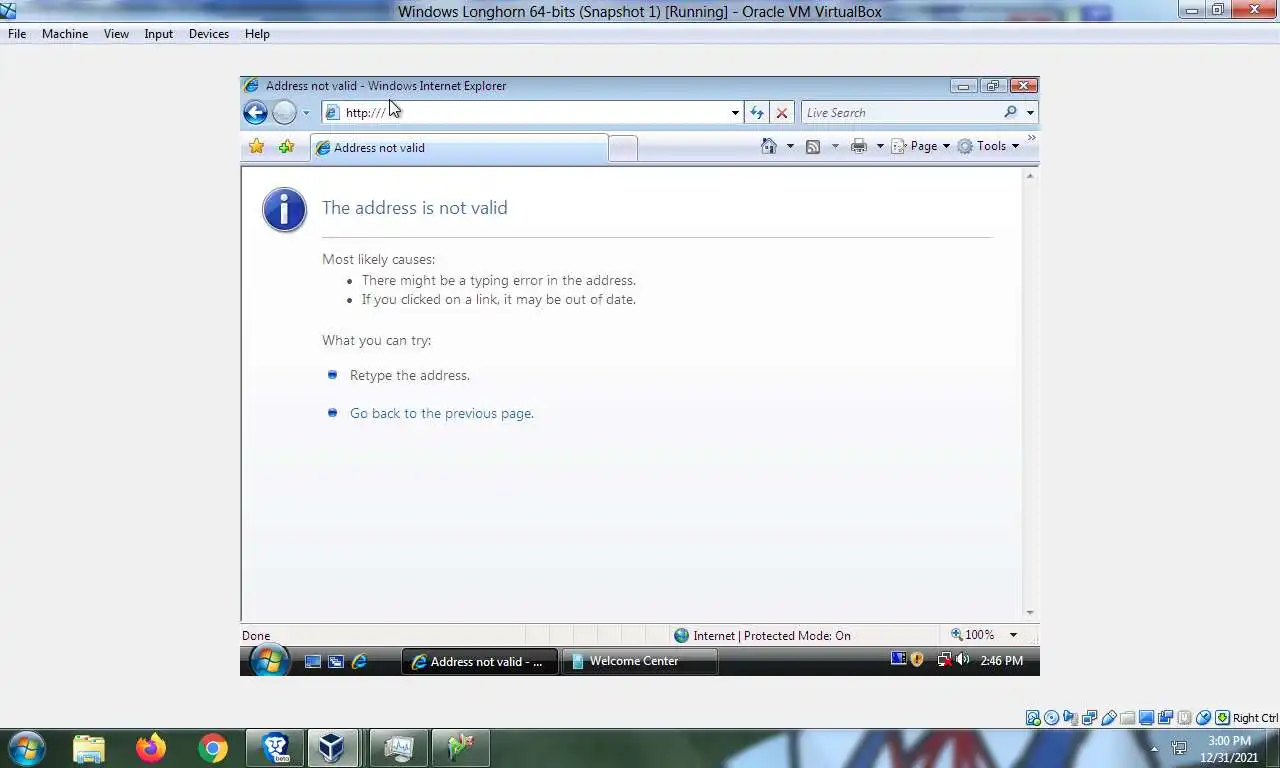Click 'The address is not valid' heading

415,208
